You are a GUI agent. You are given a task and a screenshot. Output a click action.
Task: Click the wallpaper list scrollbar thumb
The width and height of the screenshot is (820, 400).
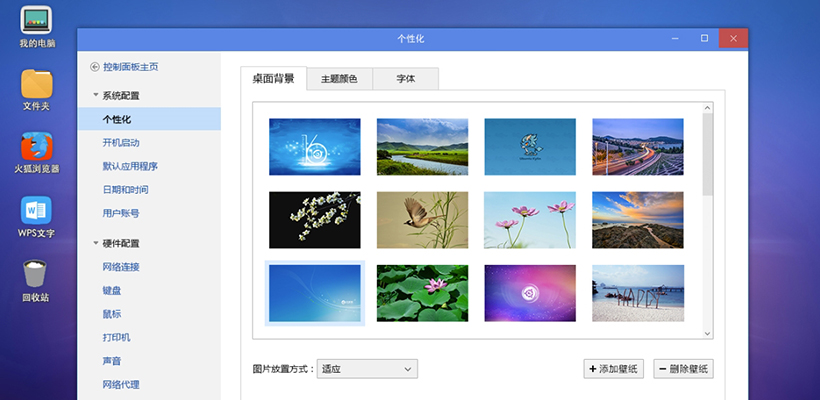708,155
